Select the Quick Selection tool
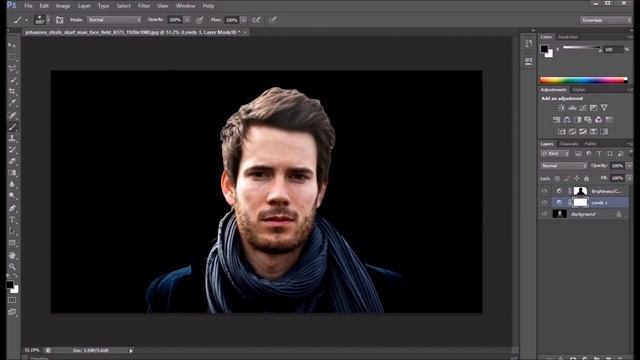This screenshot has width=640, height=360. coord(12,80)
